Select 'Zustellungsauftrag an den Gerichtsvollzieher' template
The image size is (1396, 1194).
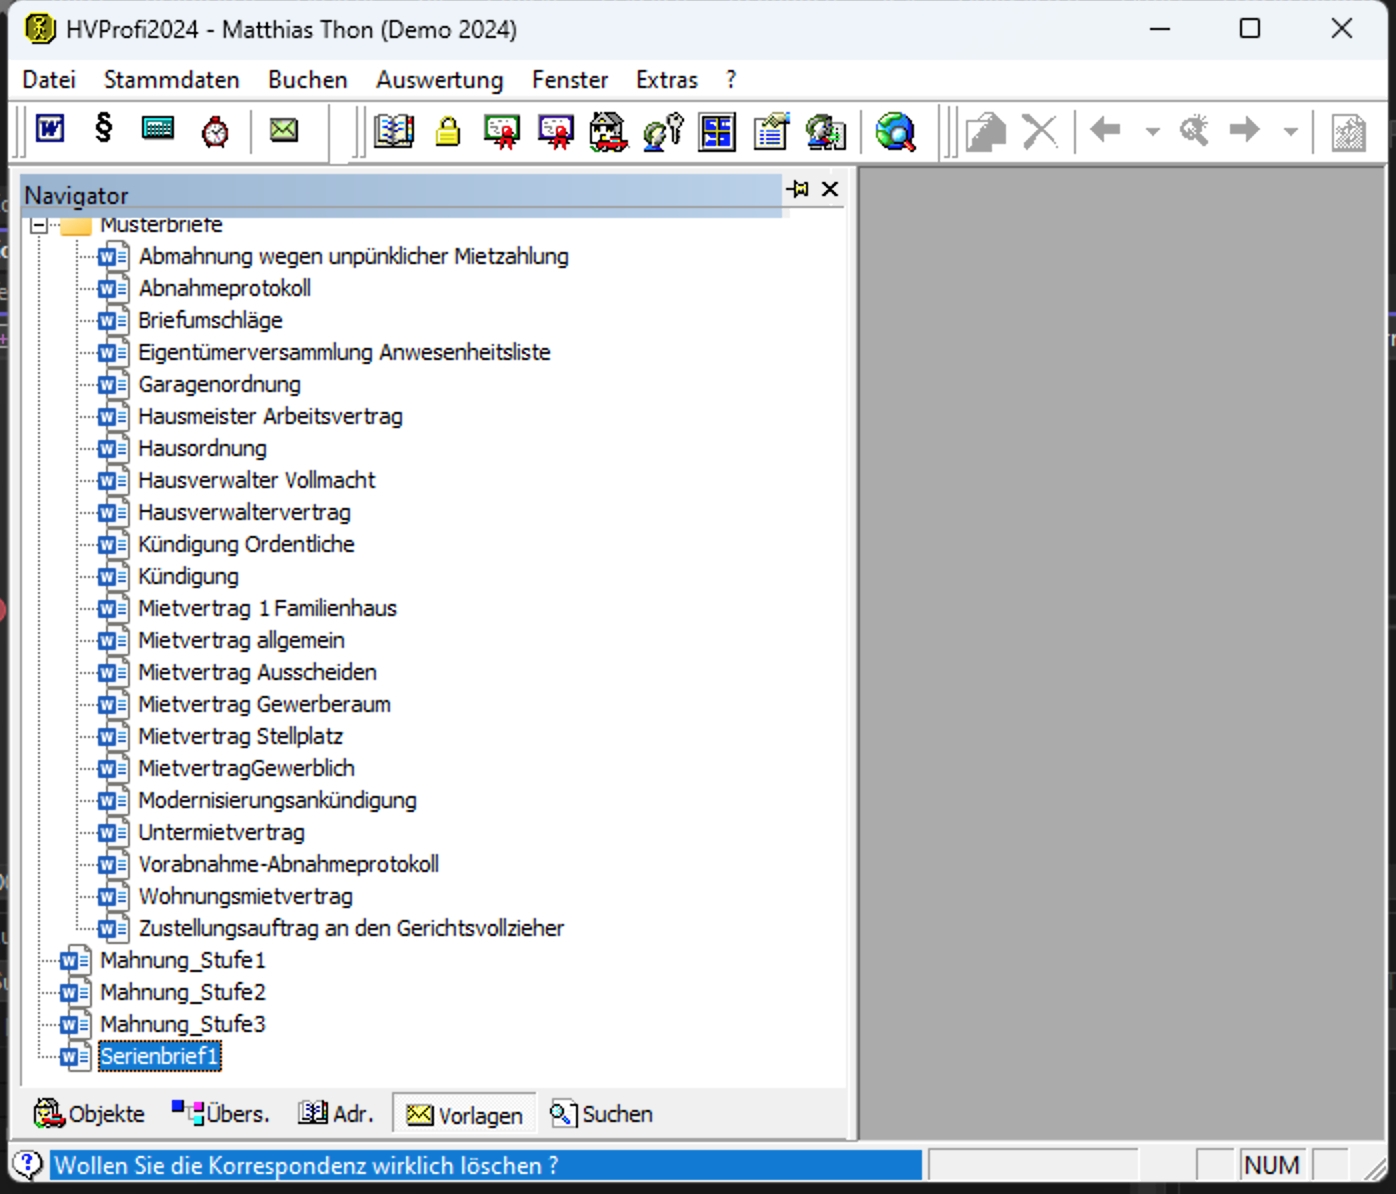pos(352,929)
